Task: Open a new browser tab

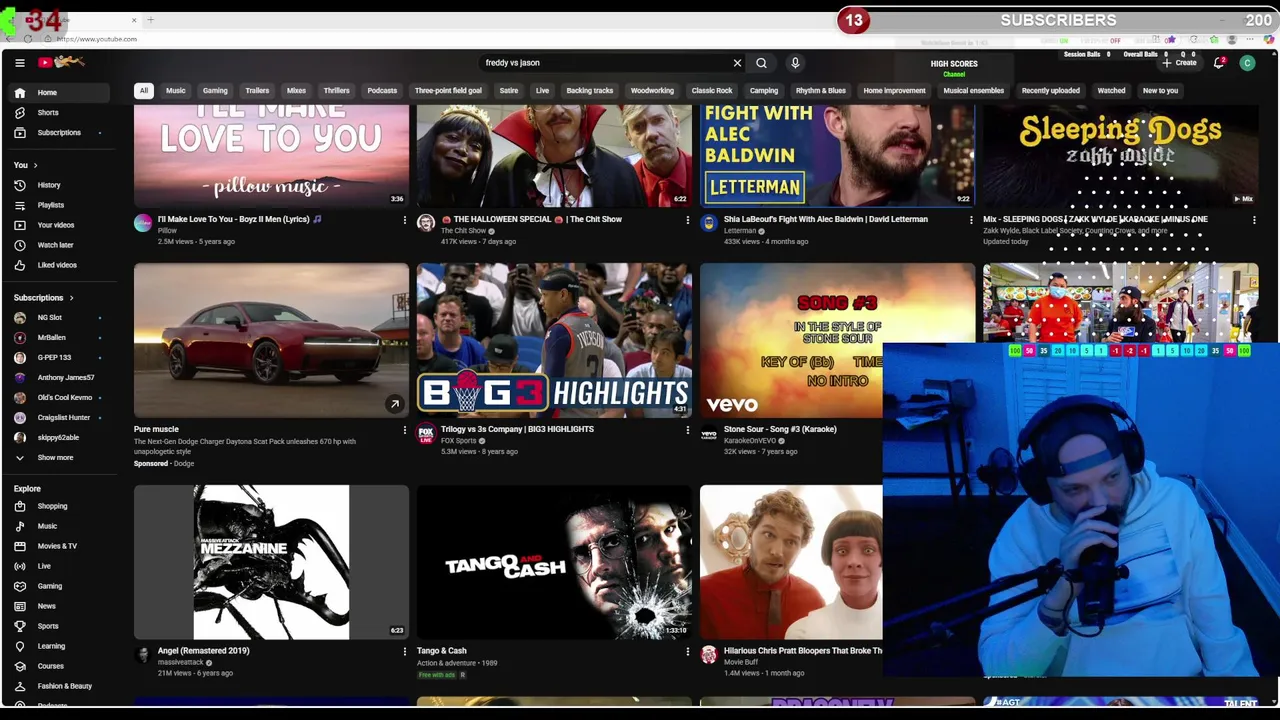Action: 151,20
